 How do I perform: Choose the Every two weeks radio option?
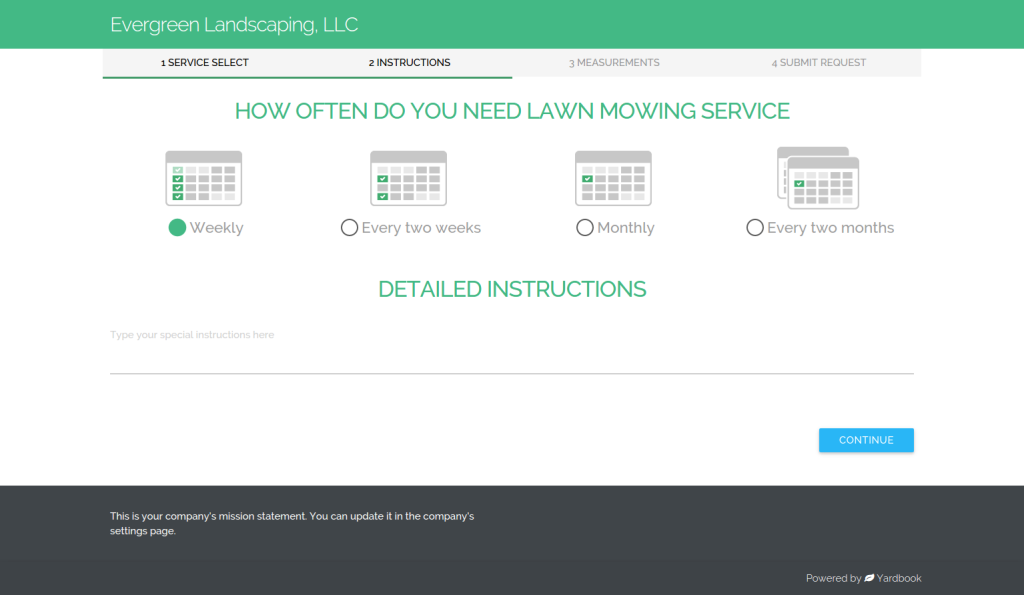click(x=349, y=227)
